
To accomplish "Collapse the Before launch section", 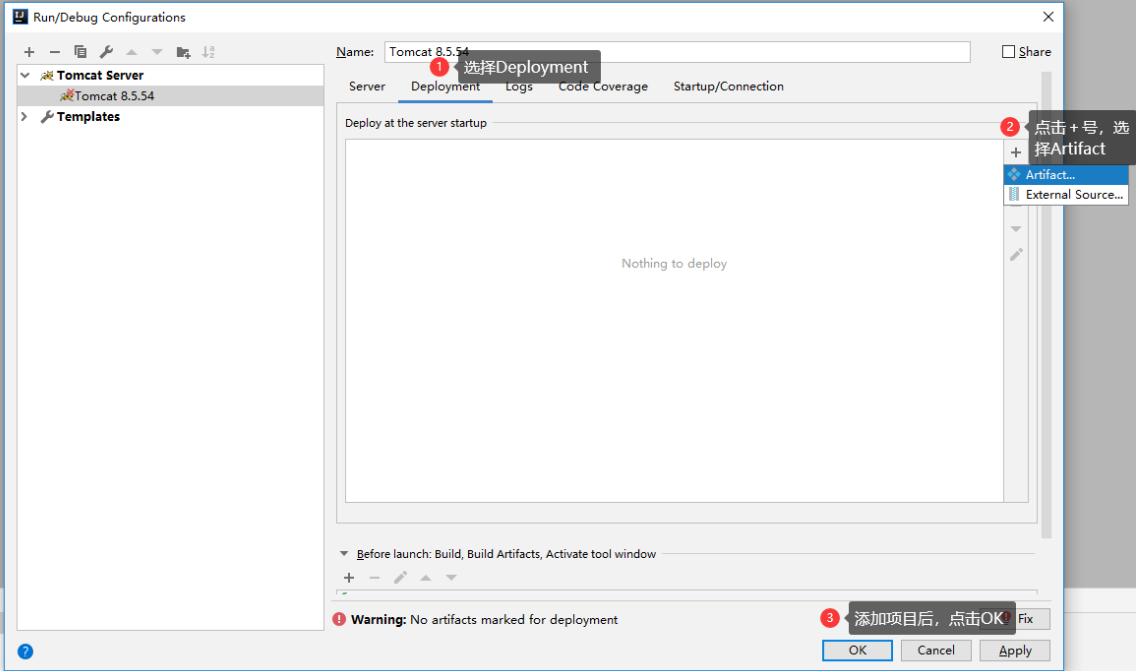I will point(344,554).
